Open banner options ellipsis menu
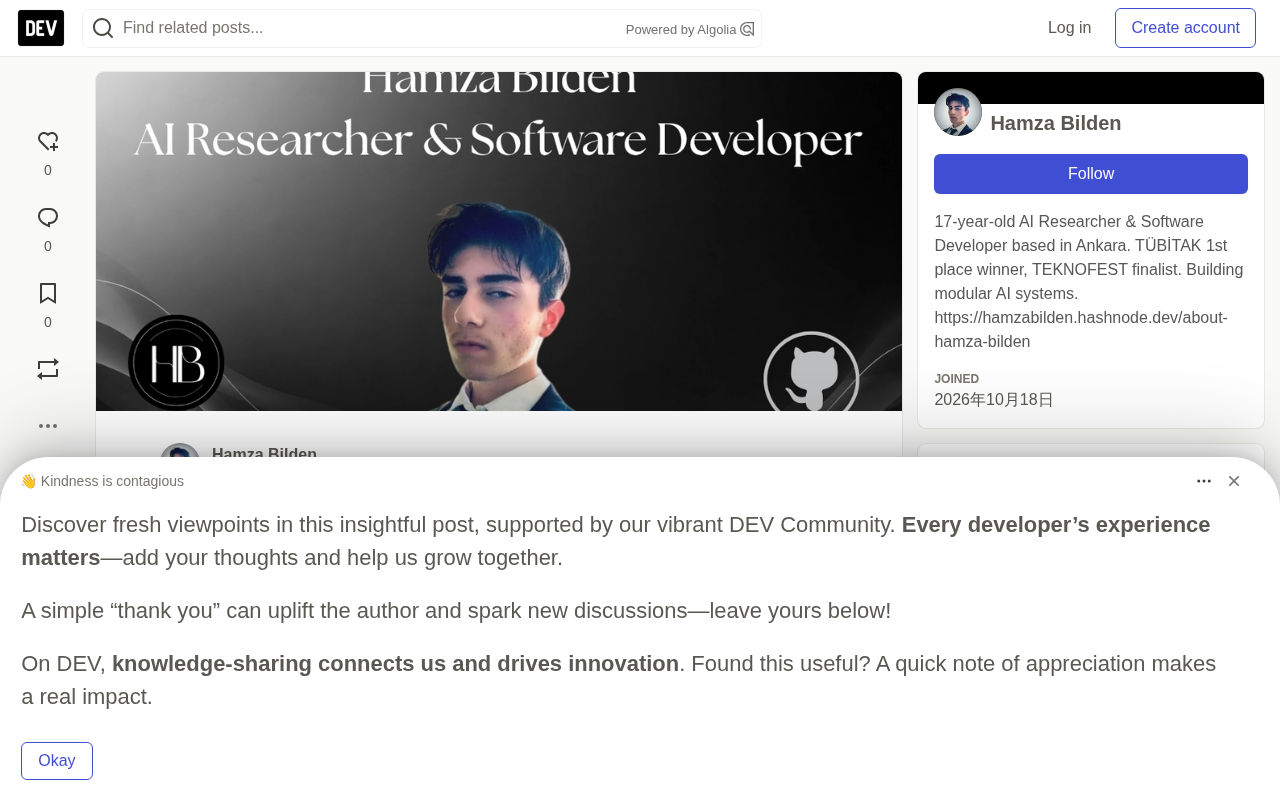The width and height of the screenshot is (1280, 800). pos(1204,481)
